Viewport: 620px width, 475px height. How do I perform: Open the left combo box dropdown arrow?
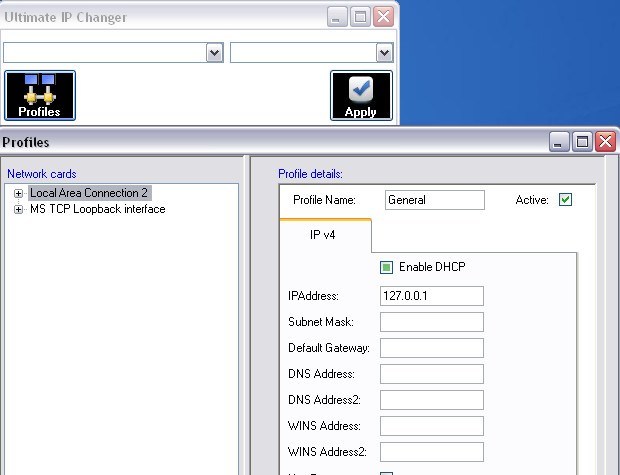[214, 53]
